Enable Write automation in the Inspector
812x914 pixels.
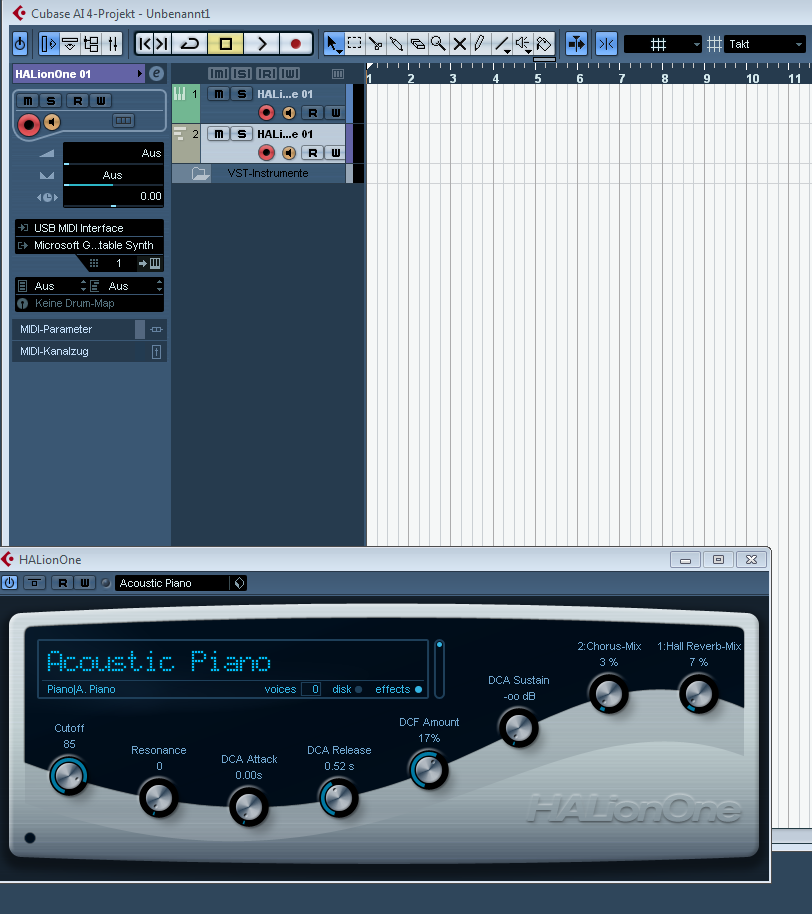(x=100, y=101)
